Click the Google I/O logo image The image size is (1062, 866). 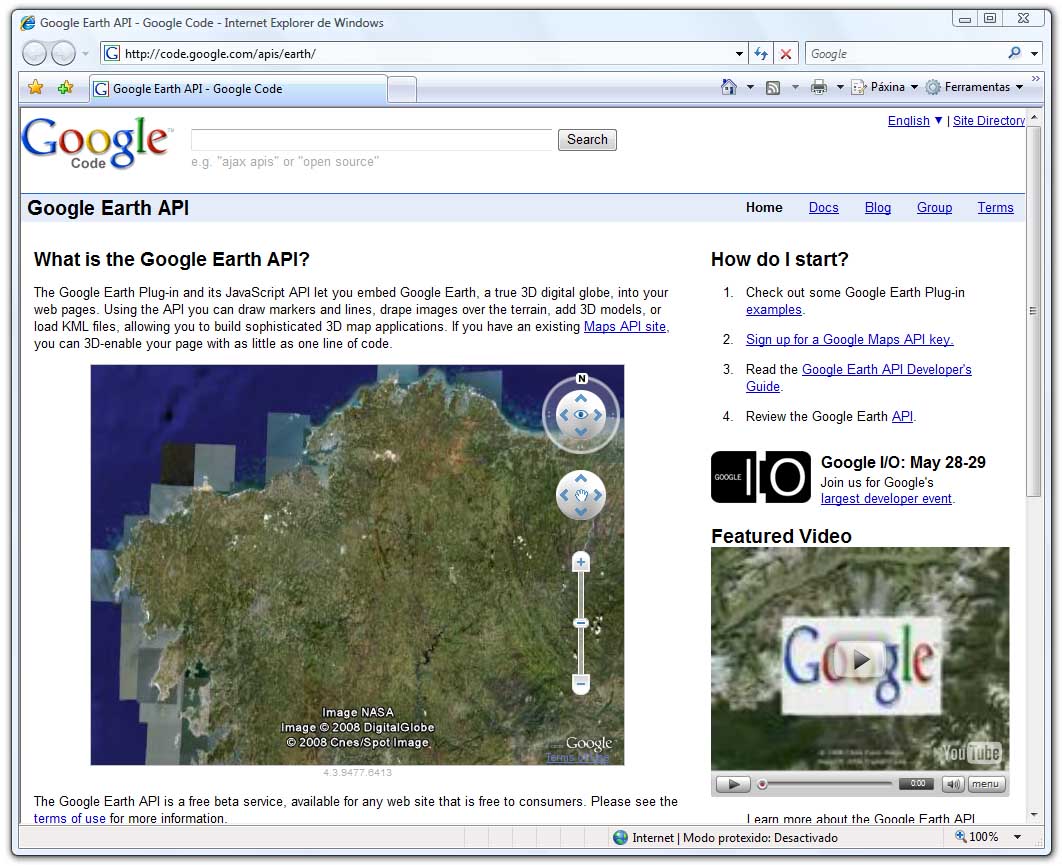(761, 477)
